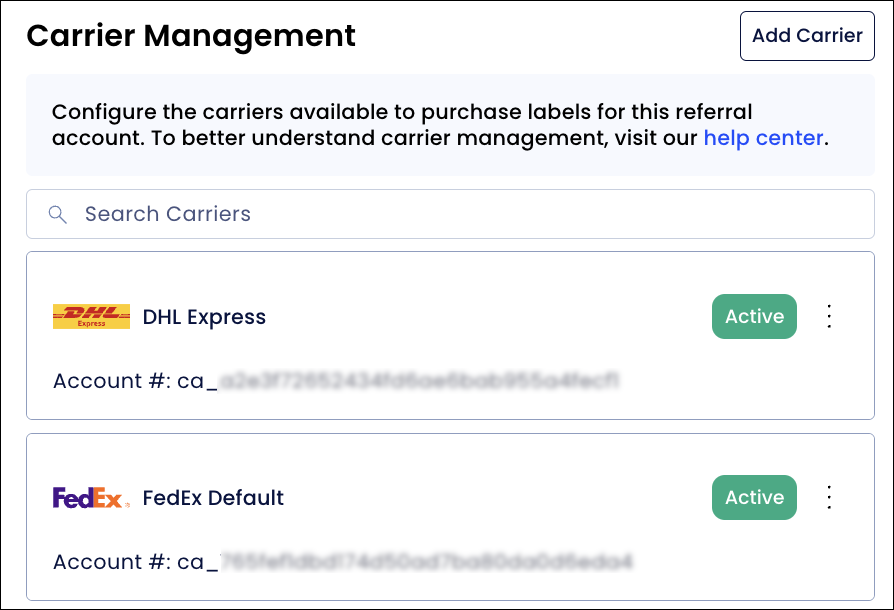Click the Add Carrier button

coord(807,36)
